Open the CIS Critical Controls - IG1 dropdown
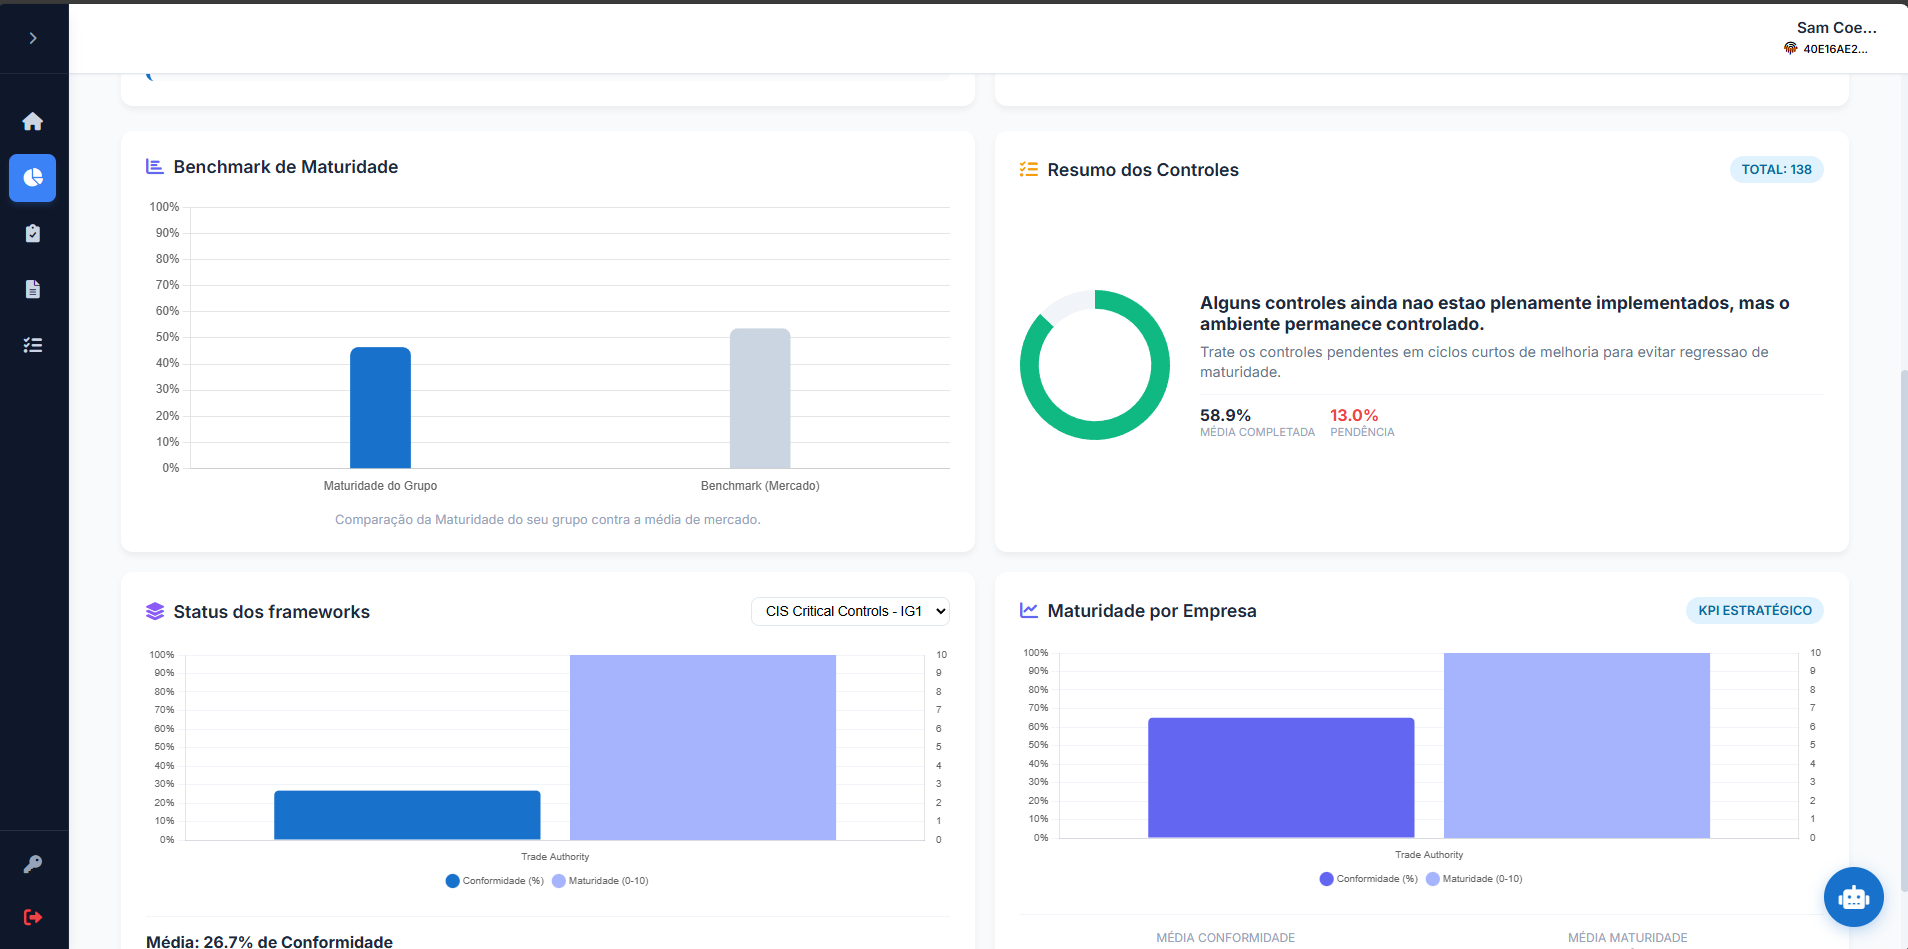1908x949 pixels. click(850, 611)
